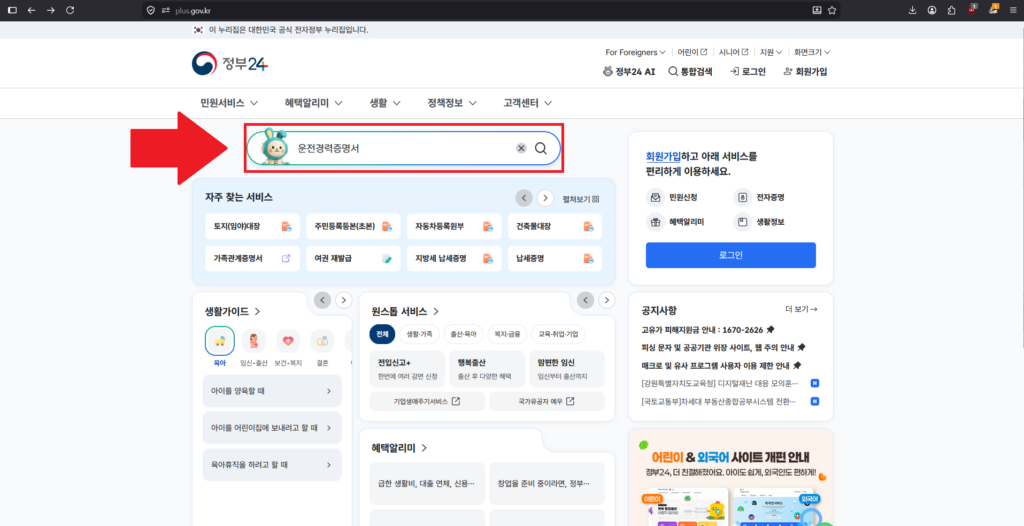Open the 강원특별자치도교육청 notice
The height and width of the screenshot is (526, 1024).
720,383
